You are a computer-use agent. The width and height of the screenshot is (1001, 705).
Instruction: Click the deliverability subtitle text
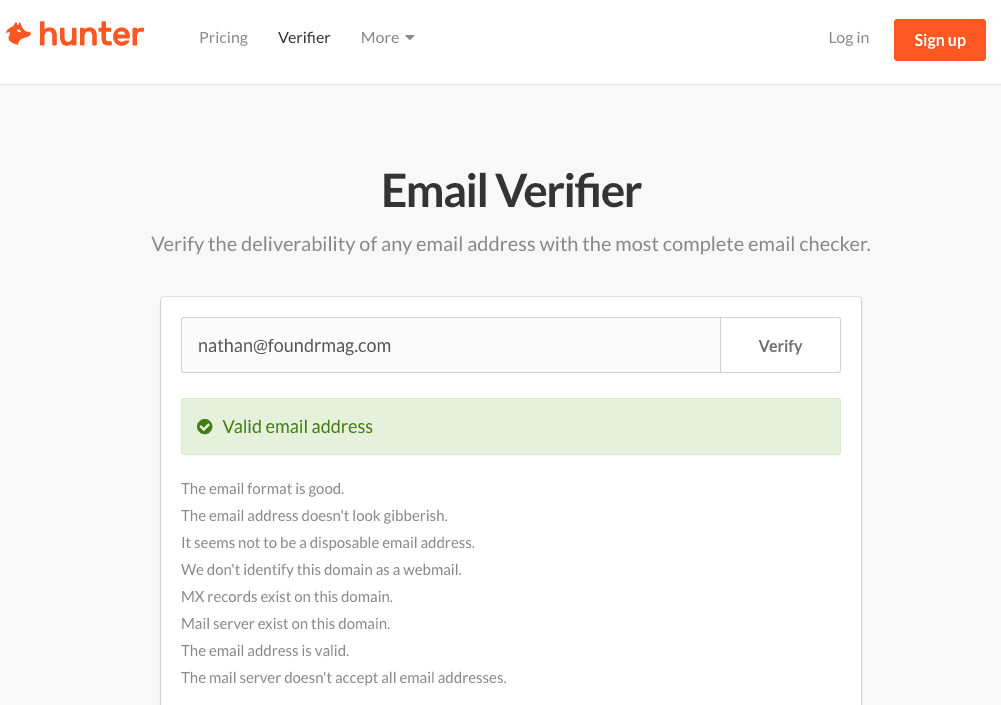point(511,244)
